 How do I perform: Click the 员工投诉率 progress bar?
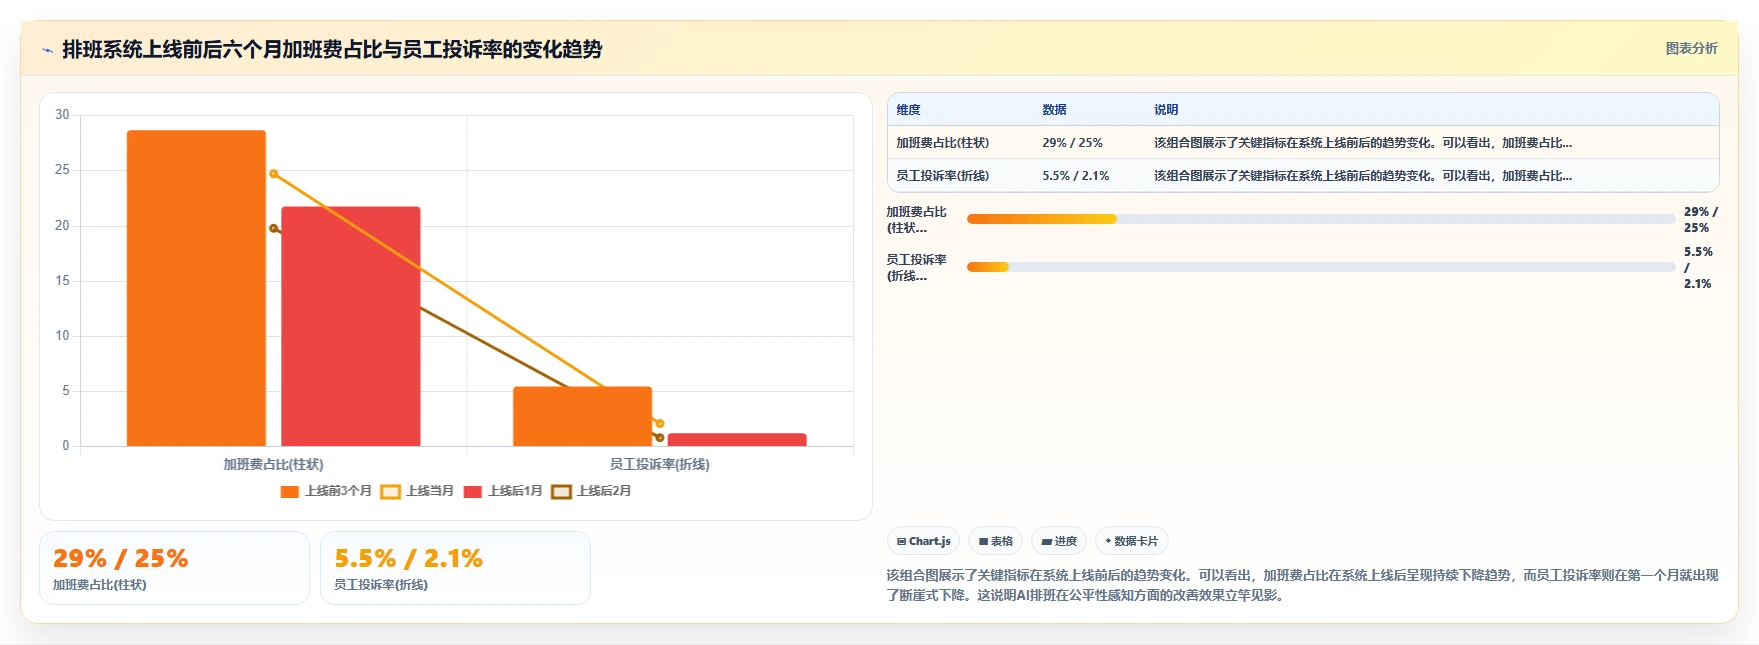[1321, 267]
